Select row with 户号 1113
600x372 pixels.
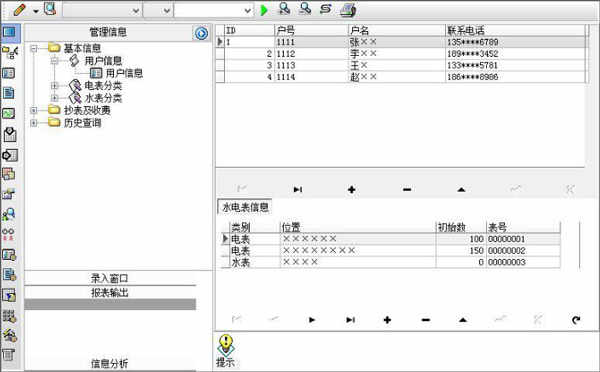pyautogui.click(x=401, y=65)
